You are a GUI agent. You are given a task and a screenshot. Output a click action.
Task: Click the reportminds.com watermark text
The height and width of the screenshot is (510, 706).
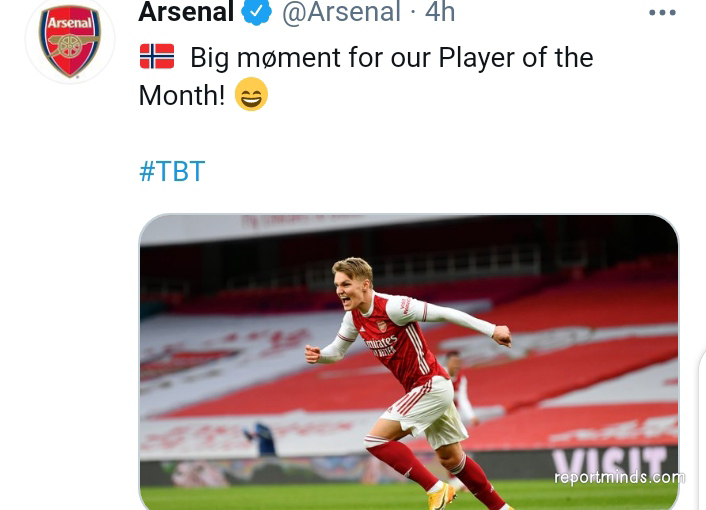[x=620, y=478]
